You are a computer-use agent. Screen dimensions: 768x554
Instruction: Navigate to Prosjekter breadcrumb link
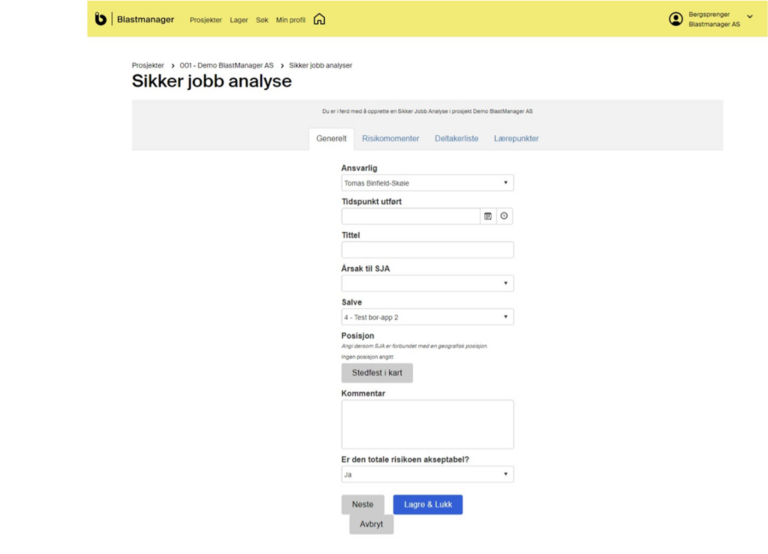[x=148, y=66]
